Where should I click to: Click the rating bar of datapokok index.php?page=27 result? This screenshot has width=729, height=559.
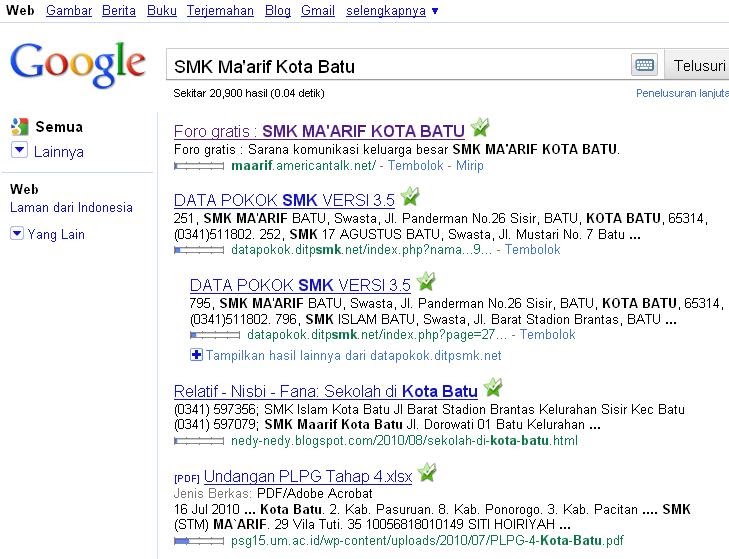coord(215,335)
